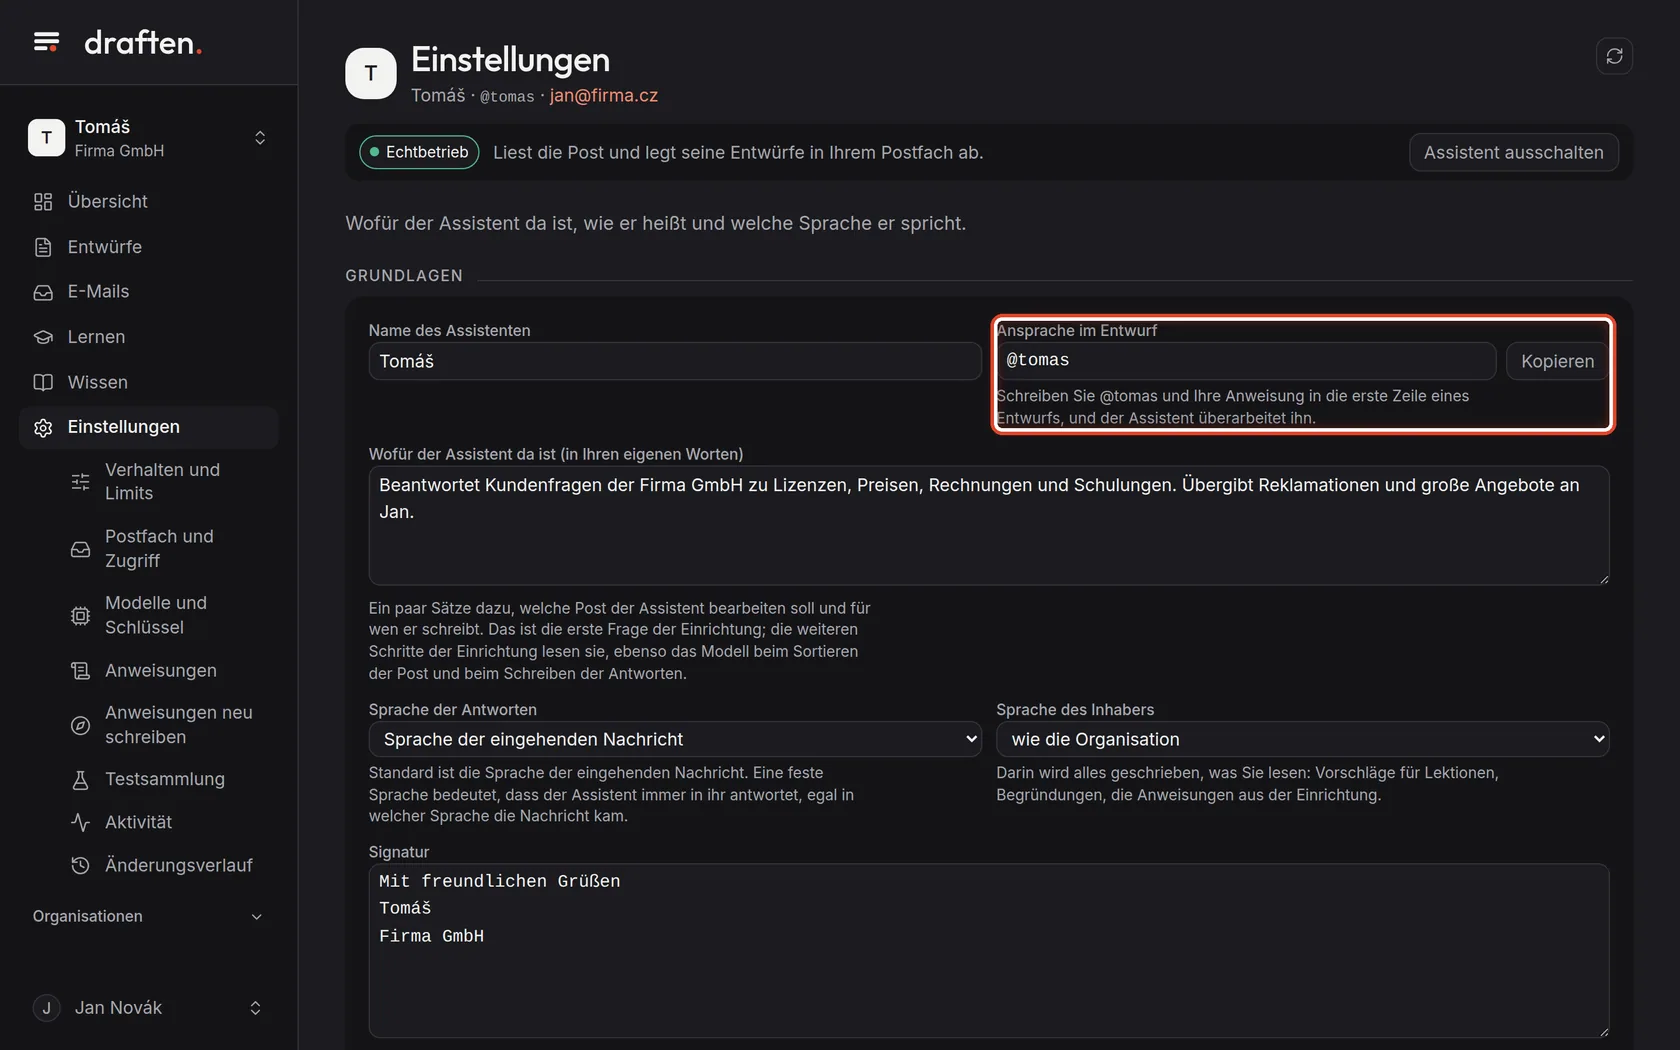Click the Testsammlung flask icon
The height and width of the screenshot is (1050, 1680).
(x=81, y=780)
